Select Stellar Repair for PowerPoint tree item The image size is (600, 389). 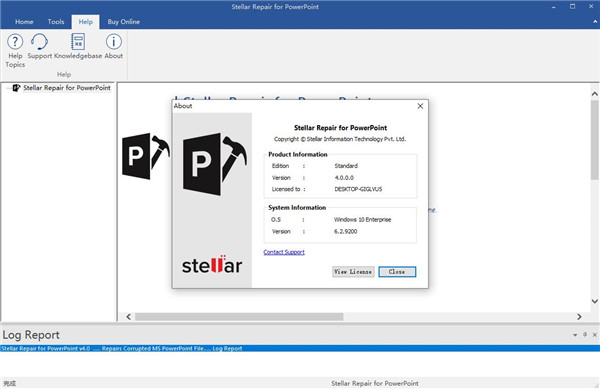point(67,88)
